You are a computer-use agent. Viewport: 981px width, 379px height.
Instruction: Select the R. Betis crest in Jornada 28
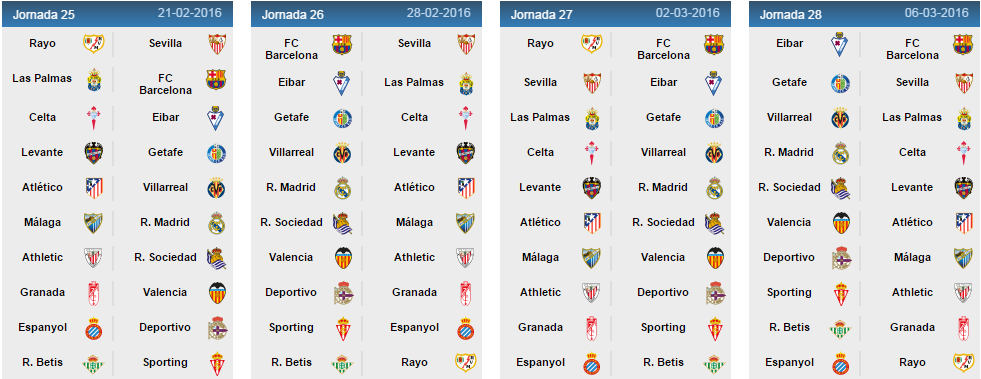click(841, 328)
